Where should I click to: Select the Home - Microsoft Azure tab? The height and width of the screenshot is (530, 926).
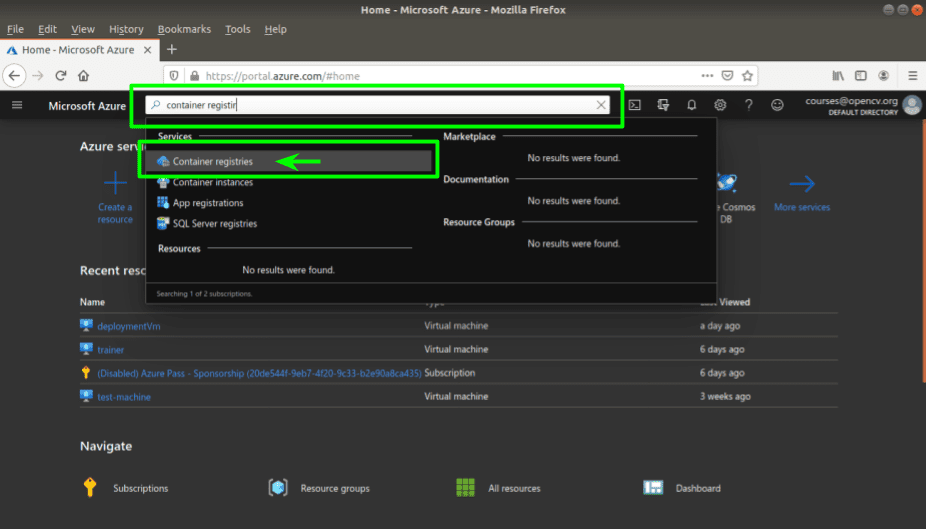(79, 50)
